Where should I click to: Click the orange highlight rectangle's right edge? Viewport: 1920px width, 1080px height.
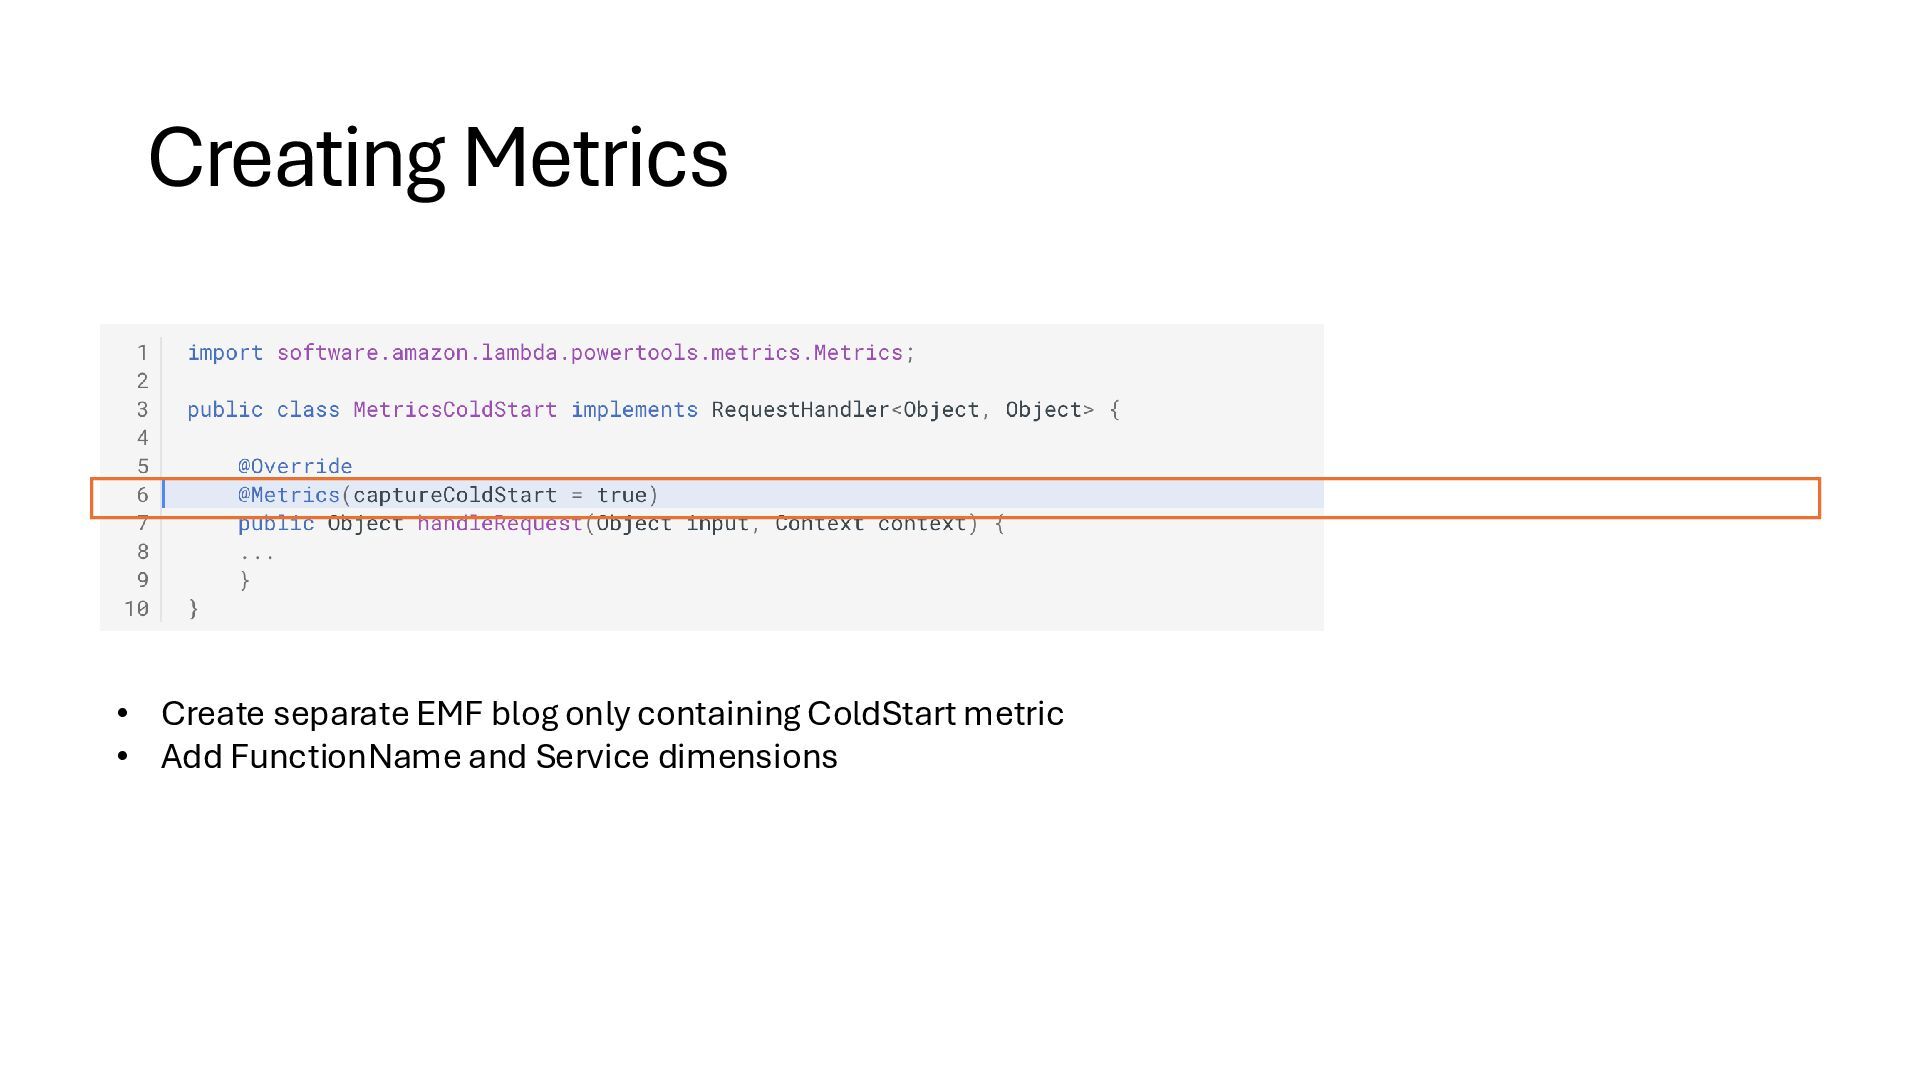pos(1819,498)
